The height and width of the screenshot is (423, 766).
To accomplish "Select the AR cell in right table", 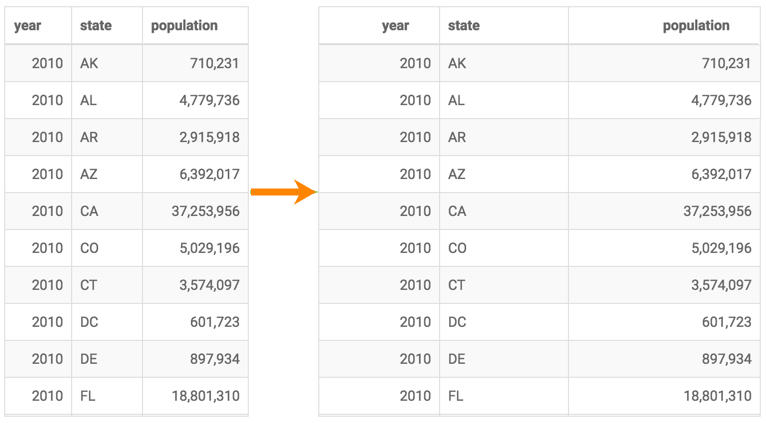I will coord(457,137).
